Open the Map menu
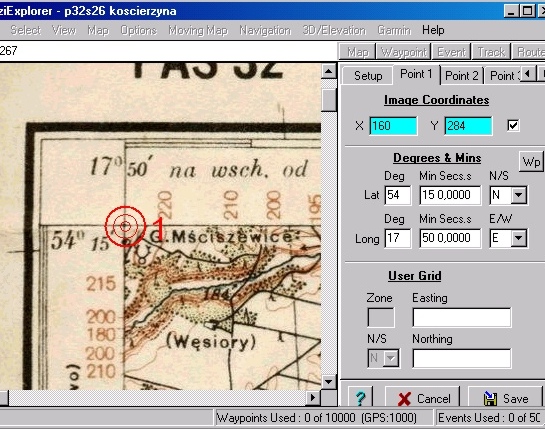The width and height of the screenshot is (545, 429). pyautogui.click(x=98, y=30)
